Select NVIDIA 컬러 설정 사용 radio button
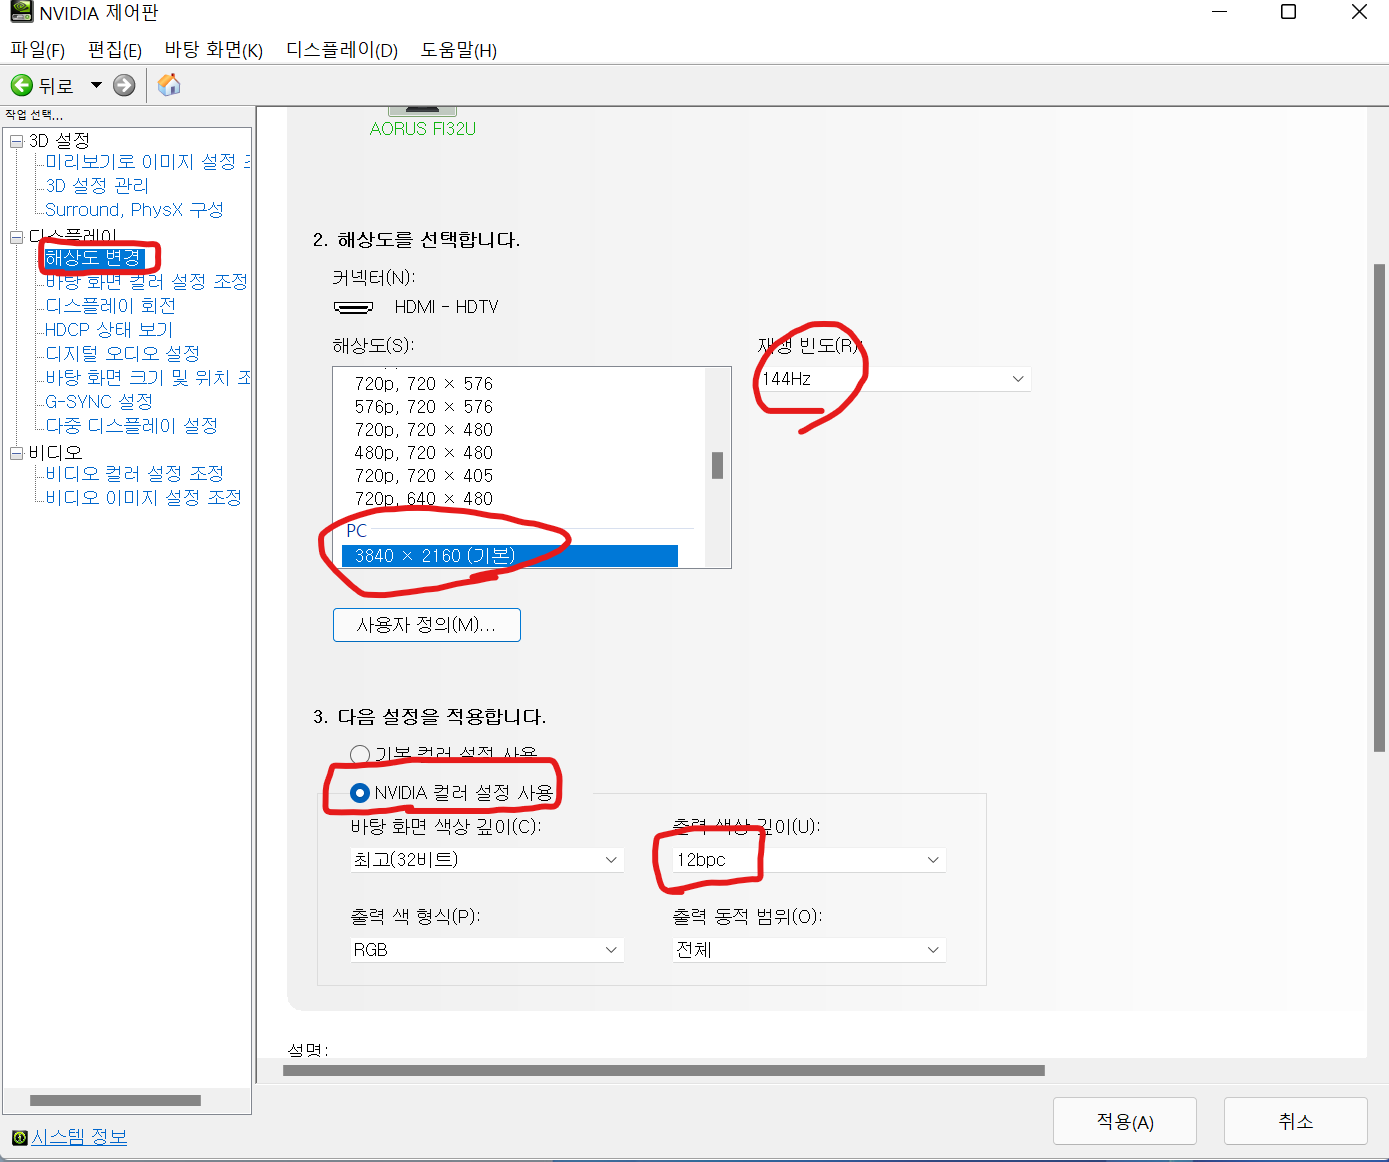This screenshot has width=1389, height=1162. click(360, 793)
